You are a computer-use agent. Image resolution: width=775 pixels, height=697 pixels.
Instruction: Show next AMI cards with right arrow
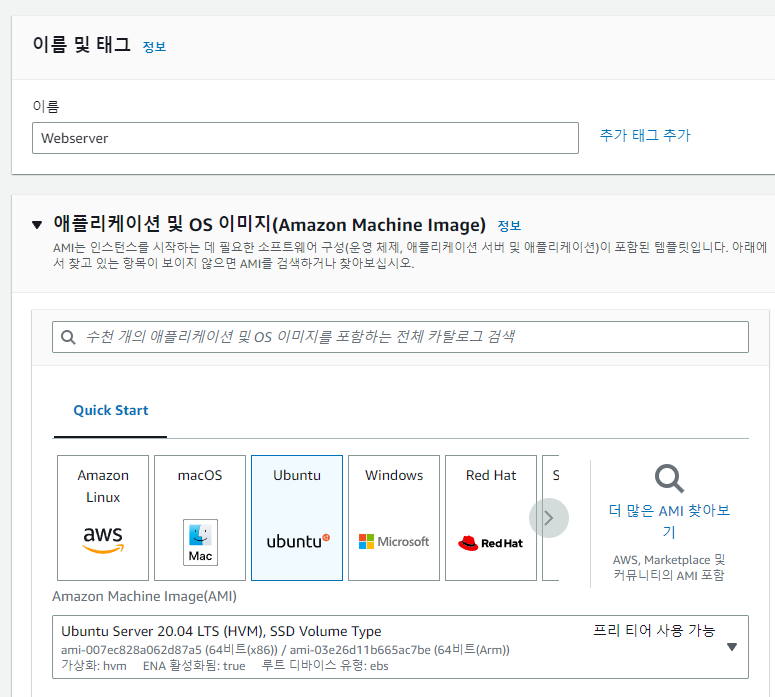pyautogui.click(x=549, y=518)
